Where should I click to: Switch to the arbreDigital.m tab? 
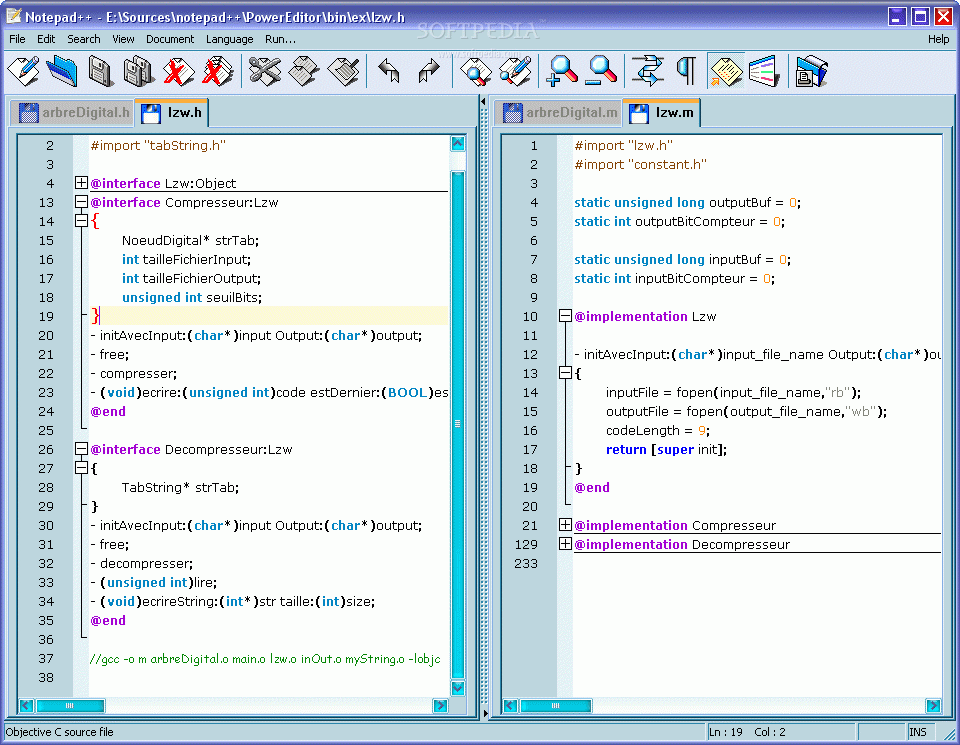coord(560,113)
